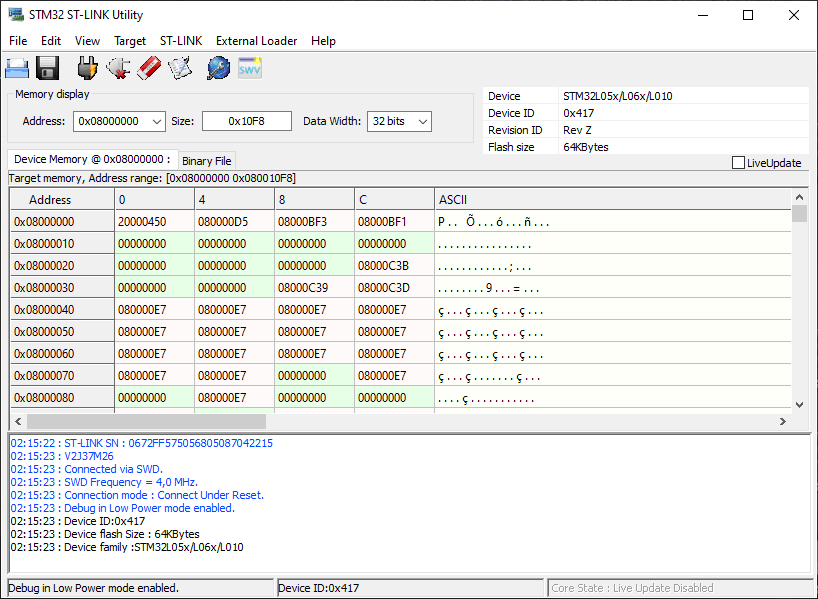Screen dimensions: 818x599
Task: Click the 'Connection mode : Connect Under Reset.' log line
Action: pyautogui.click(x=137, y=495)
